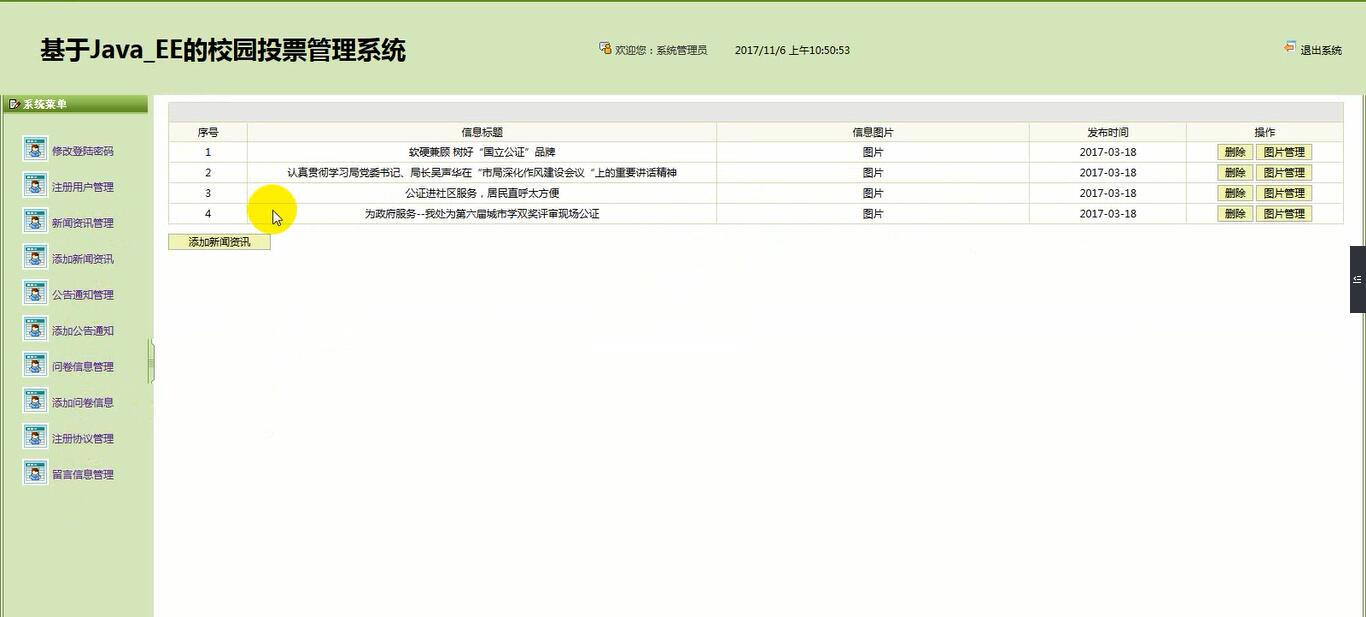Click 图片管理 button for row 1
The image size is (1366, 617).
pos(1284,152)
